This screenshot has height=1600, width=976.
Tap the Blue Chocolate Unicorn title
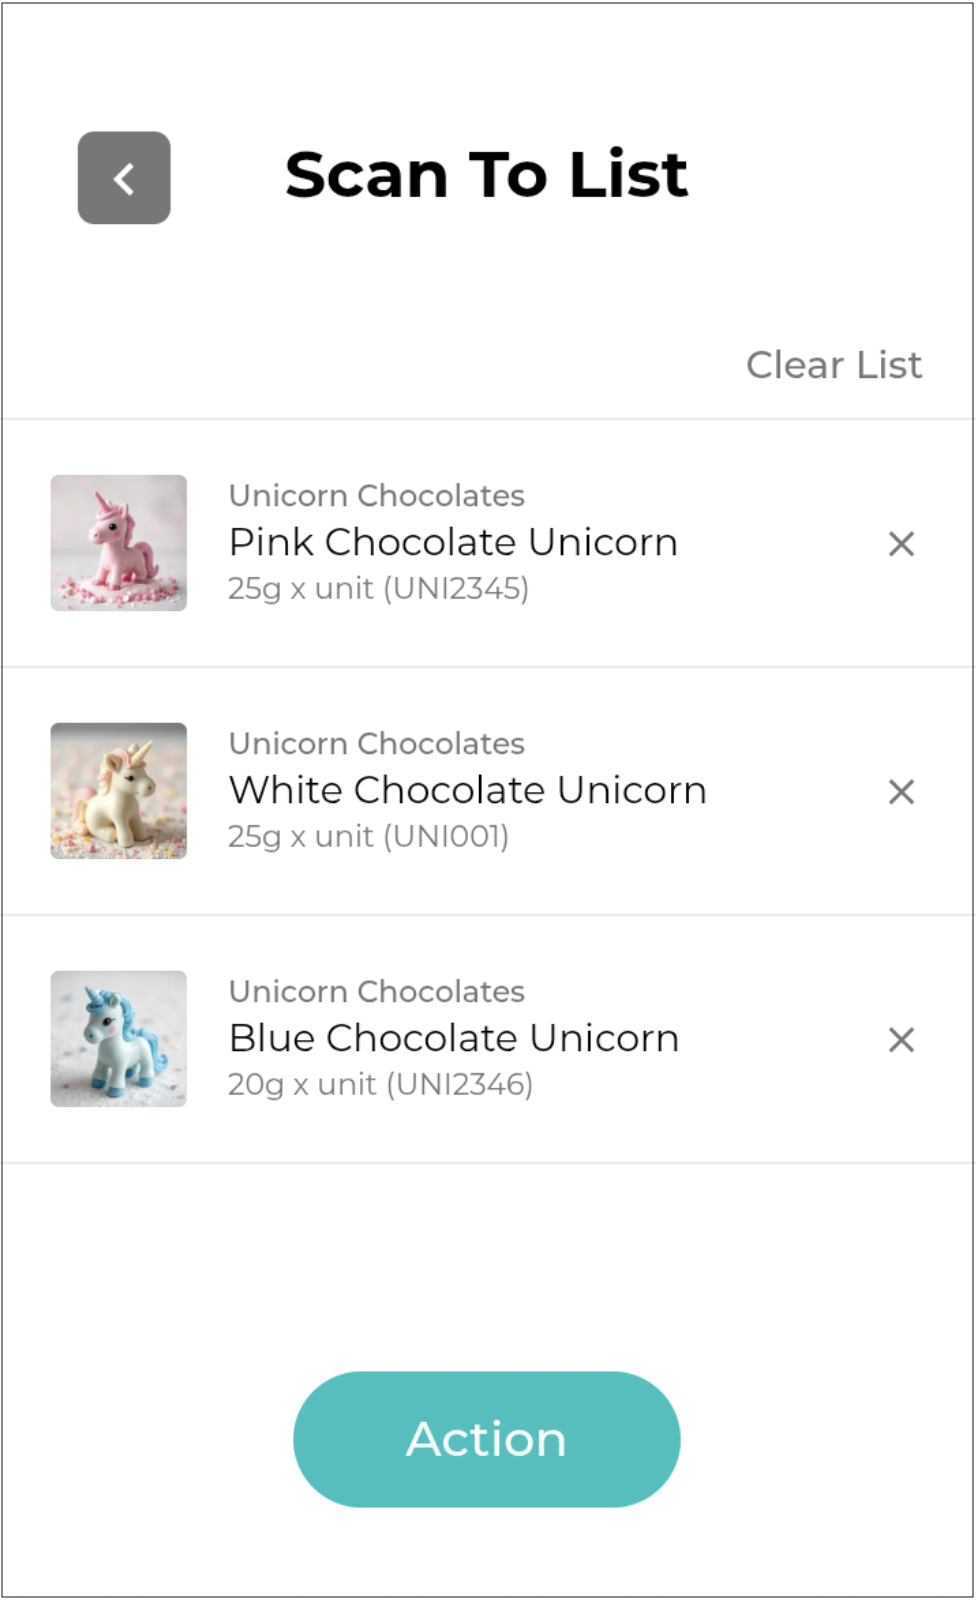pos(454,1038)
